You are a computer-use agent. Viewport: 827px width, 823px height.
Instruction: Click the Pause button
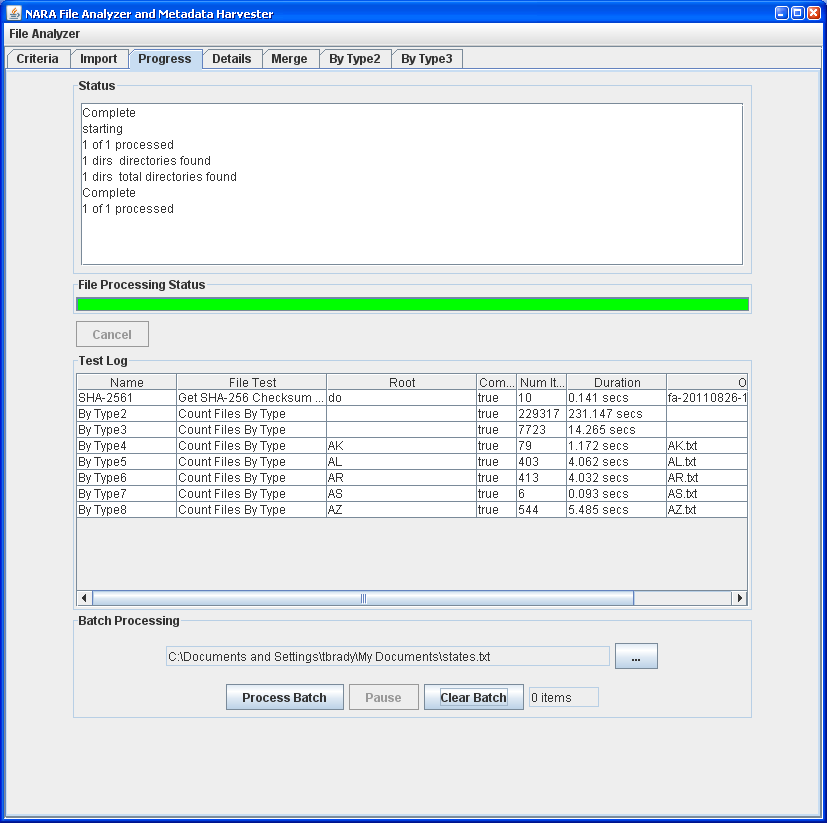point(383,696)
